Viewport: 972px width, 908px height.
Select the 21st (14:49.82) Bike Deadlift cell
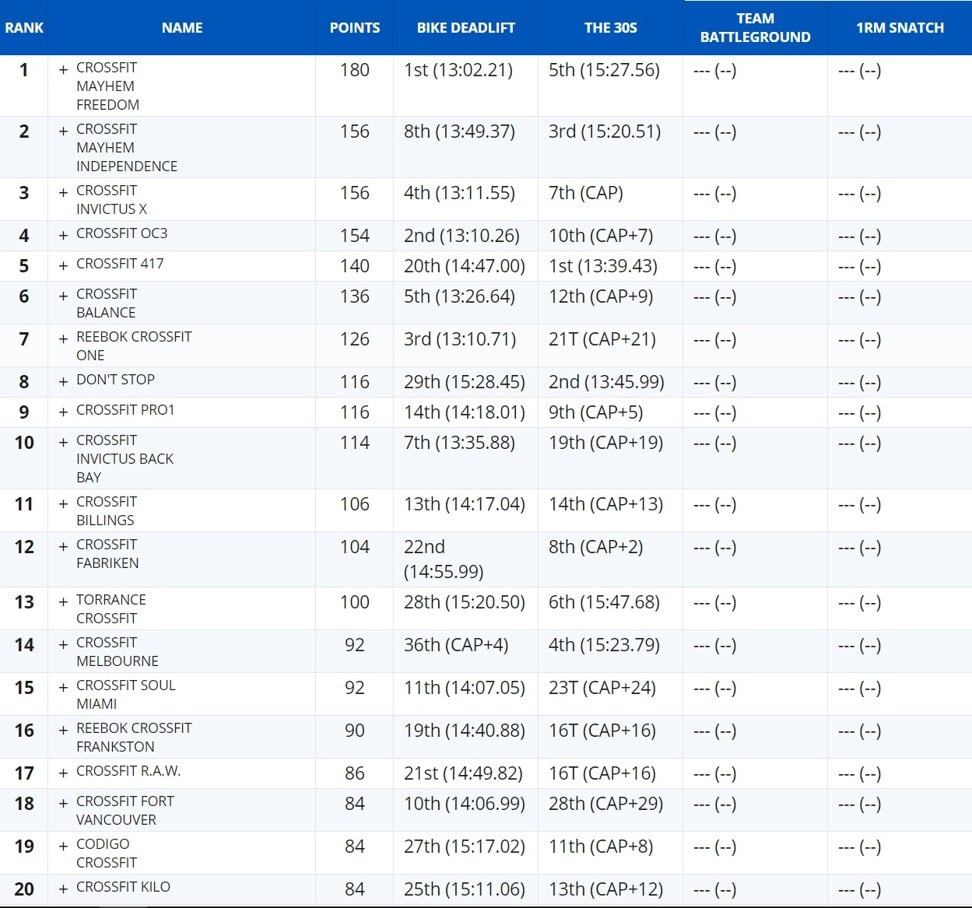pyautogui.click(x=463, y=773)
